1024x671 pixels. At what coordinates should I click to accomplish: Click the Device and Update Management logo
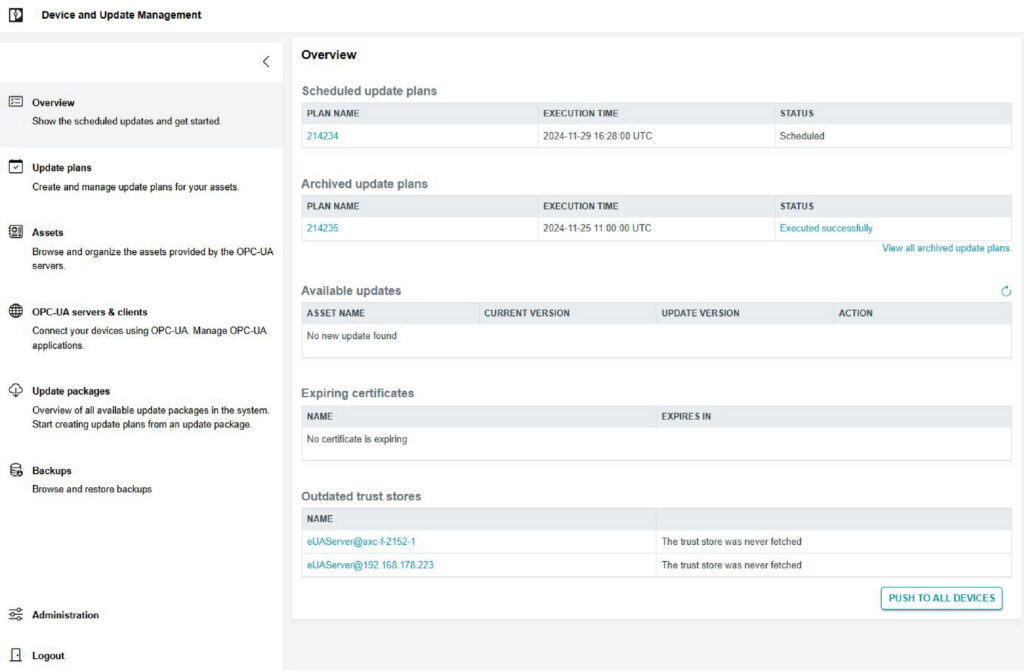(x=14, y=14)
